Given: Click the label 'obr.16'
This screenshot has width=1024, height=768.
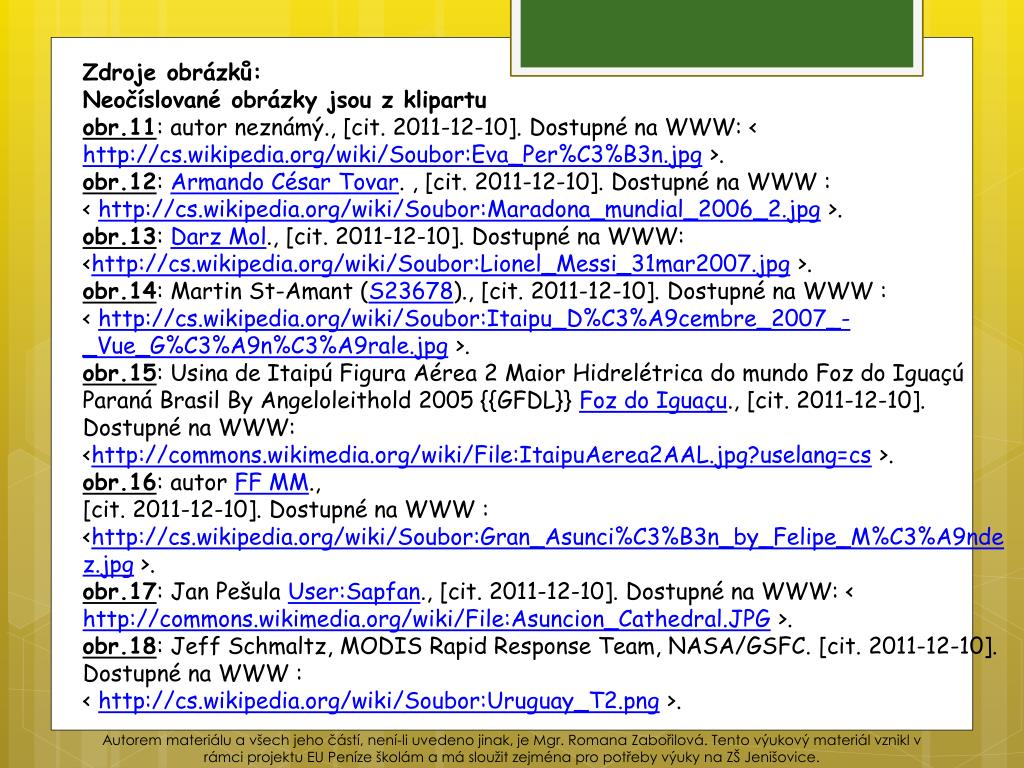Looking at the screenshot, I should pyautogui.click(x=120, y=483).
